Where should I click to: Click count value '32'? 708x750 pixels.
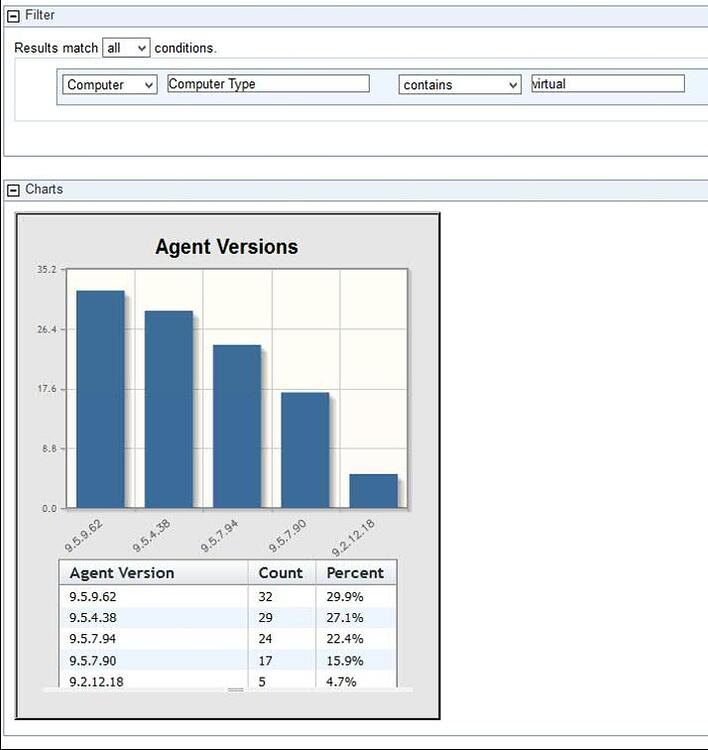[x=266, y=596]
